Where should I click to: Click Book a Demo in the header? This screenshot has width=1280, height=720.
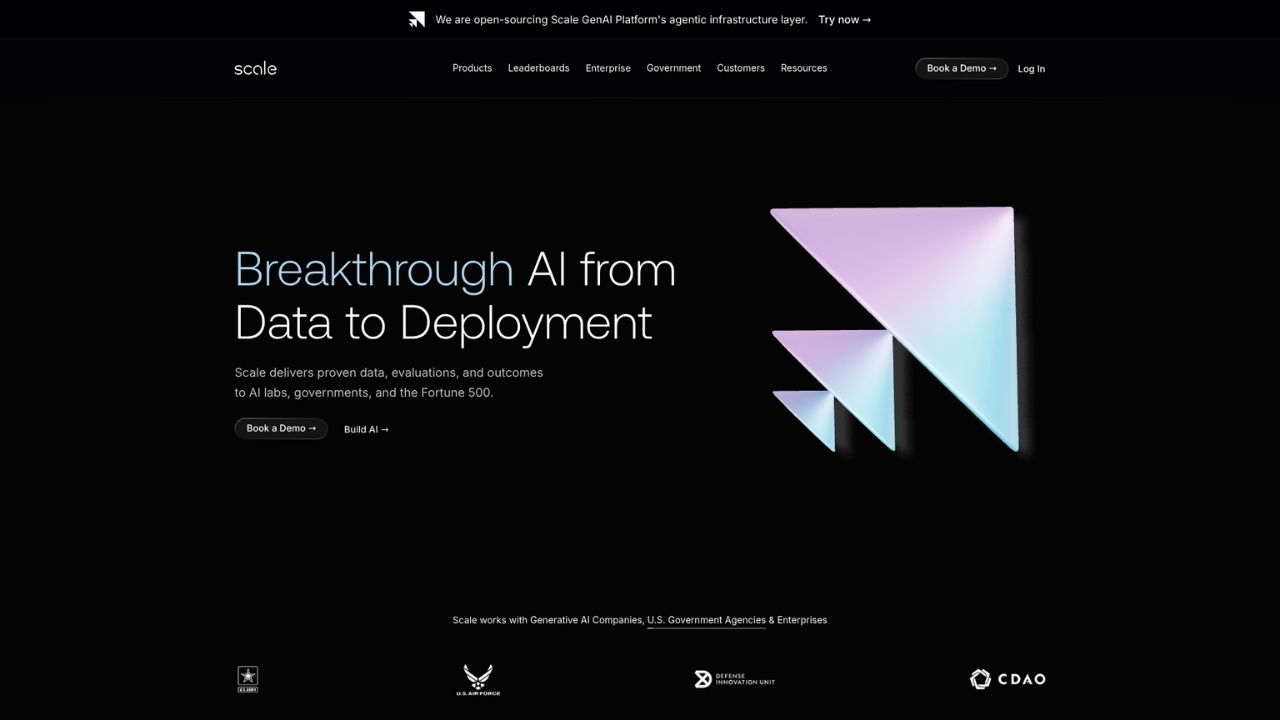pos(961,68)
